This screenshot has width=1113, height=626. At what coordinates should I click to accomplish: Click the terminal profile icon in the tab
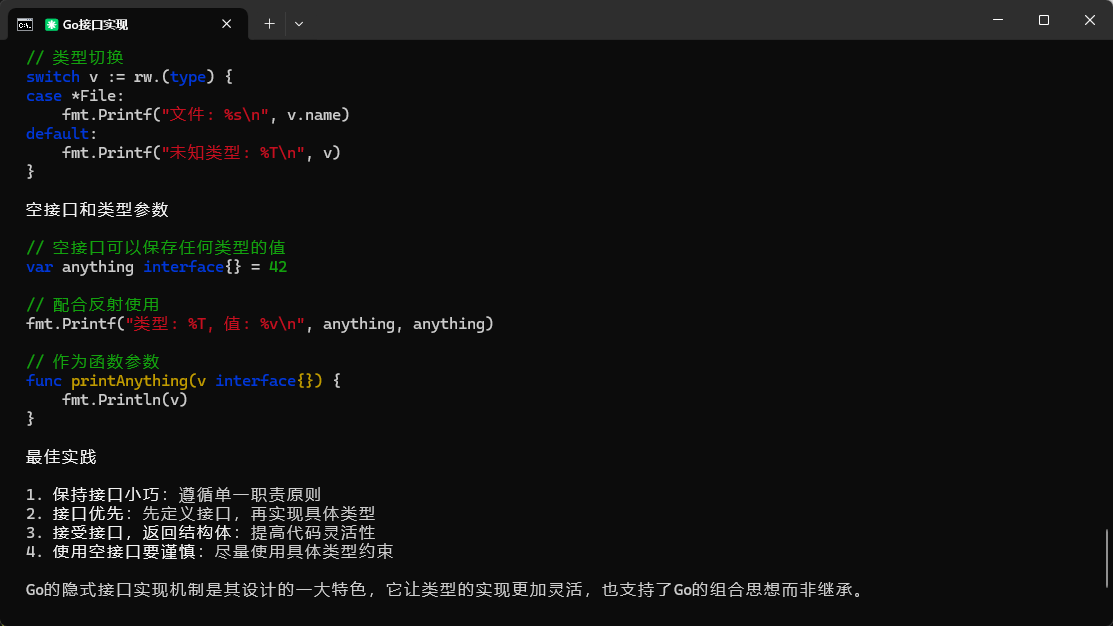(25, 23)
